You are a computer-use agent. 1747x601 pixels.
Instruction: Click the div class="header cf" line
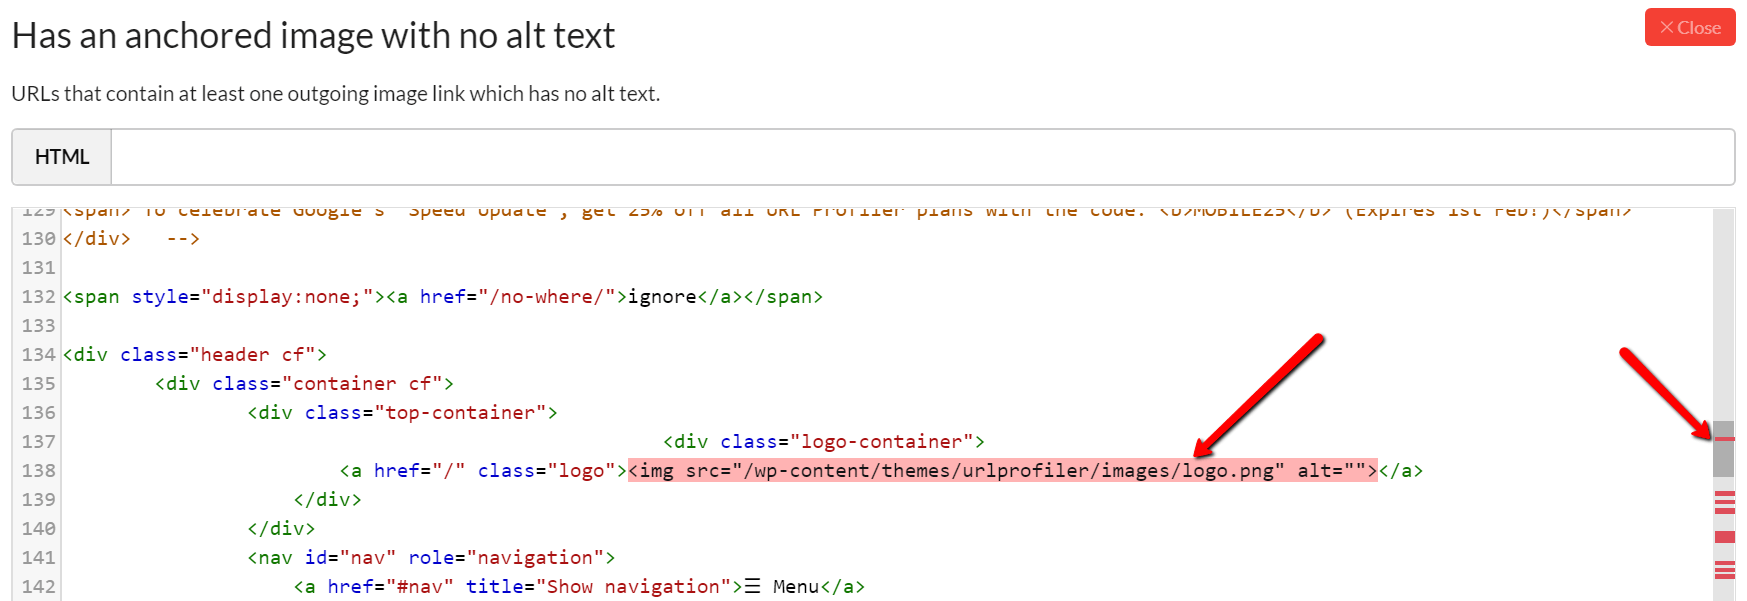[194, 354]
